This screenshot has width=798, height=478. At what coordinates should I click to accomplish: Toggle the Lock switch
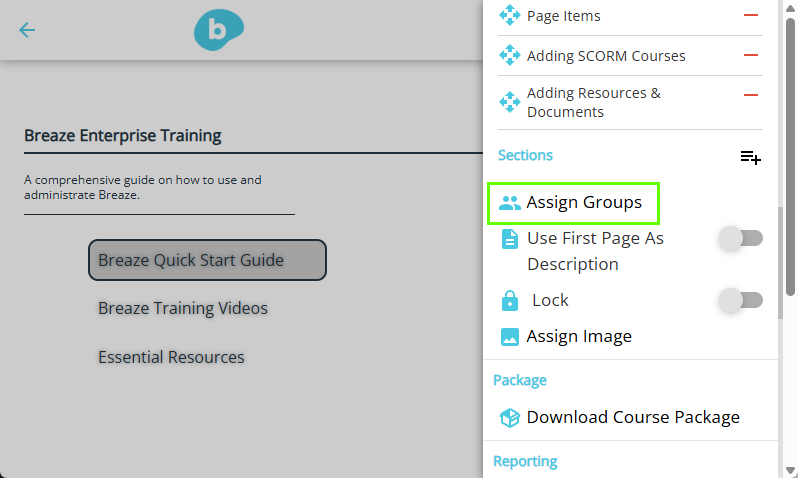tap(741, 300)
